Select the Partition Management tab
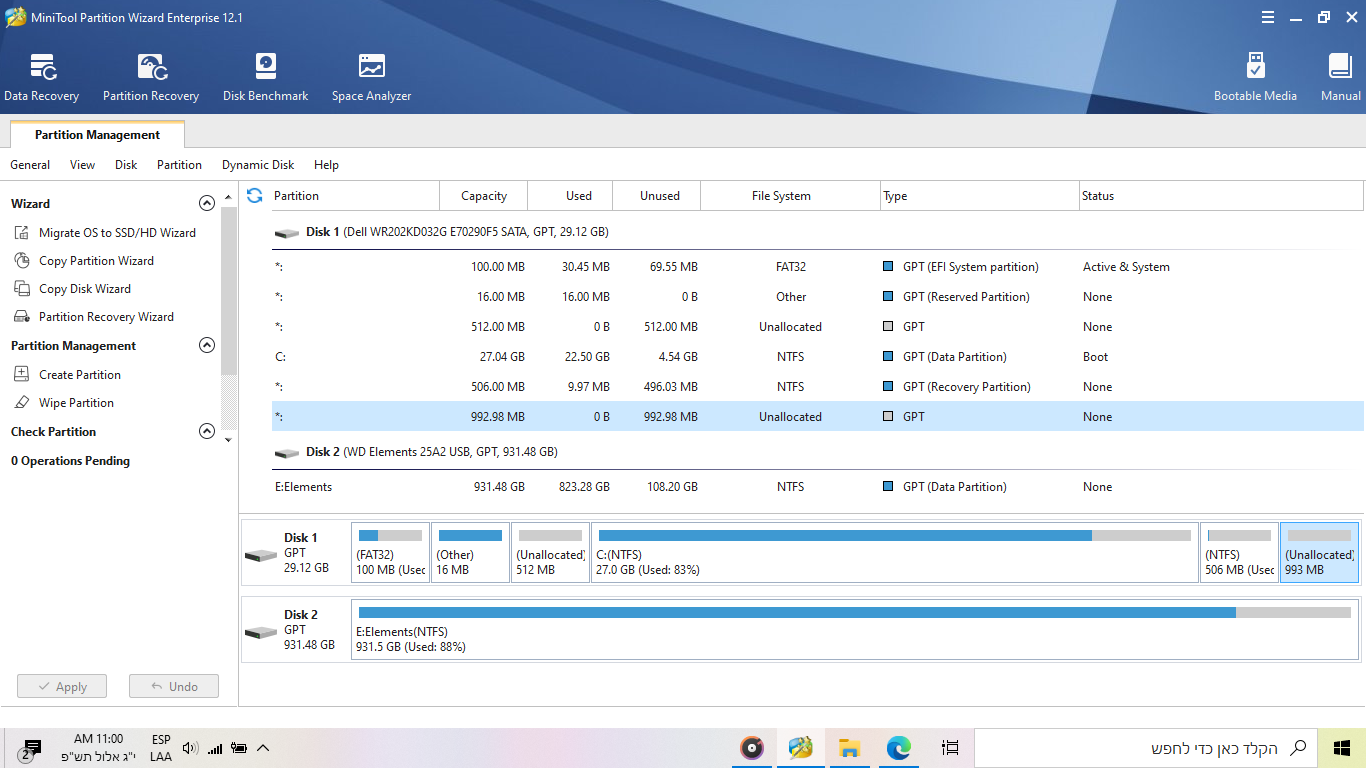This screenshot has height=768, width=1366. [x=97, y=135]
